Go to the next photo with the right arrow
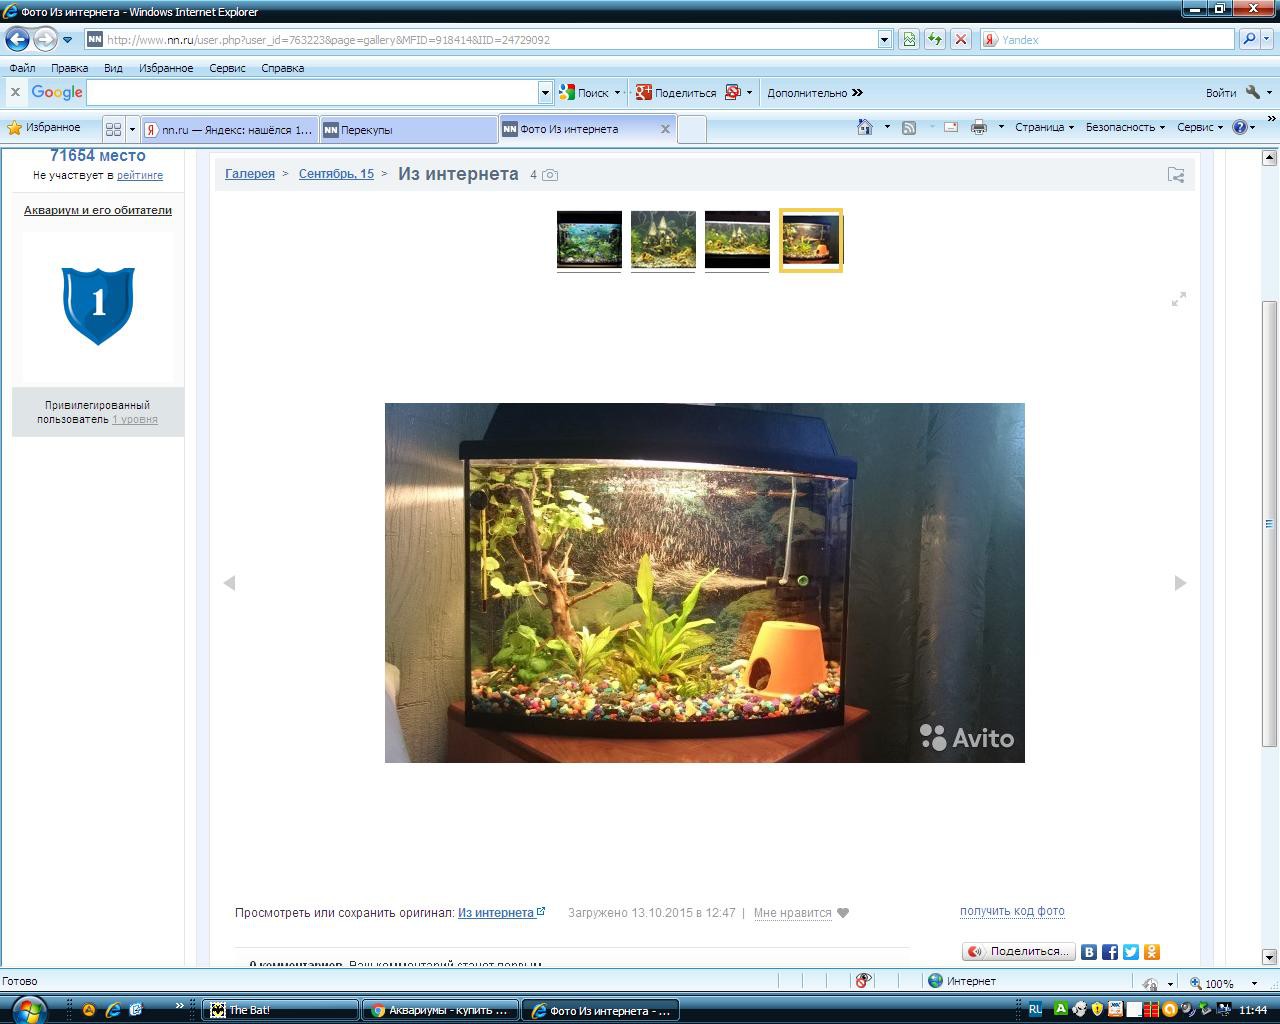This screenshot has height=1024, width=1280. (x=1180, y=583)
